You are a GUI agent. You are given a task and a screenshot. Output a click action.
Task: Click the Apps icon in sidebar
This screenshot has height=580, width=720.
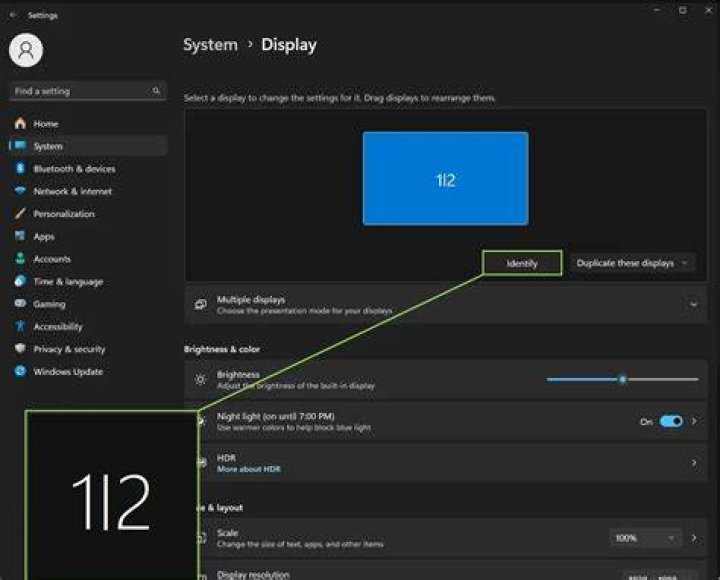pos(20,236)
